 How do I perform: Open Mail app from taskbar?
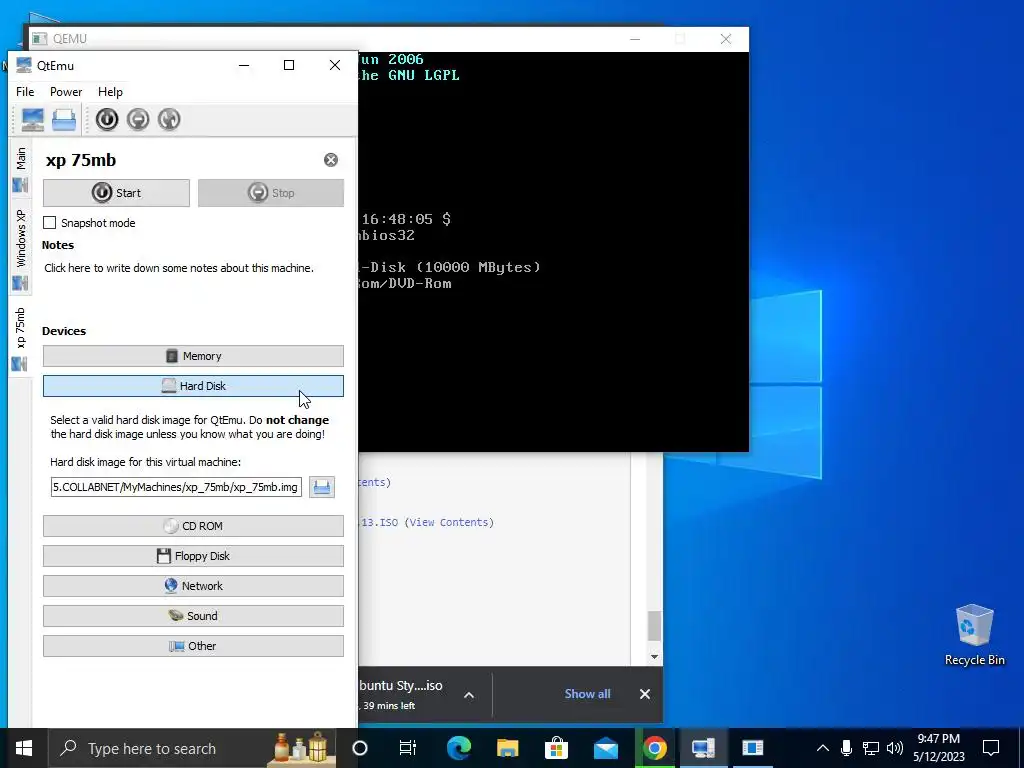tap(605, 748)
